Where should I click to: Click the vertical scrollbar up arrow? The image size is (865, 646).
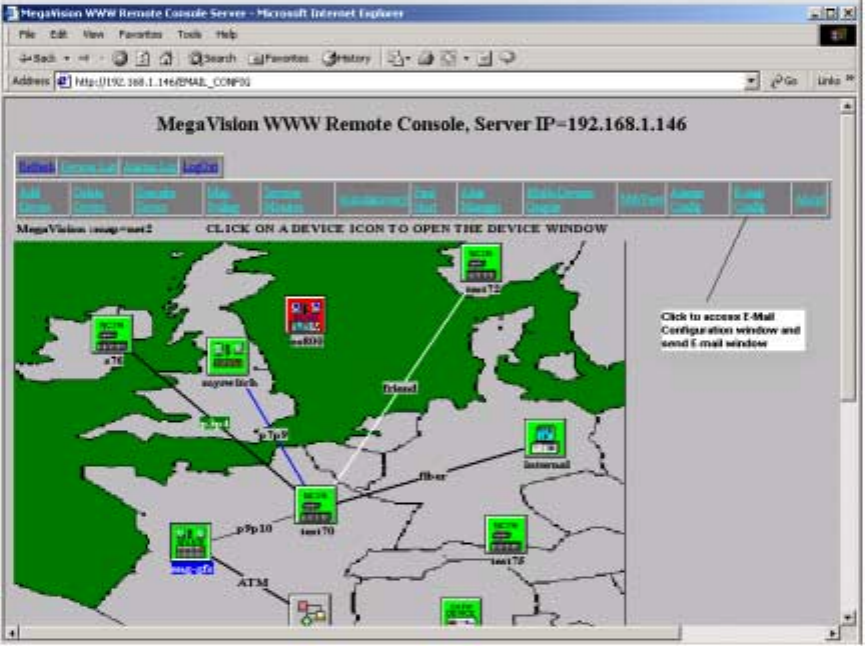coord(847,106)
